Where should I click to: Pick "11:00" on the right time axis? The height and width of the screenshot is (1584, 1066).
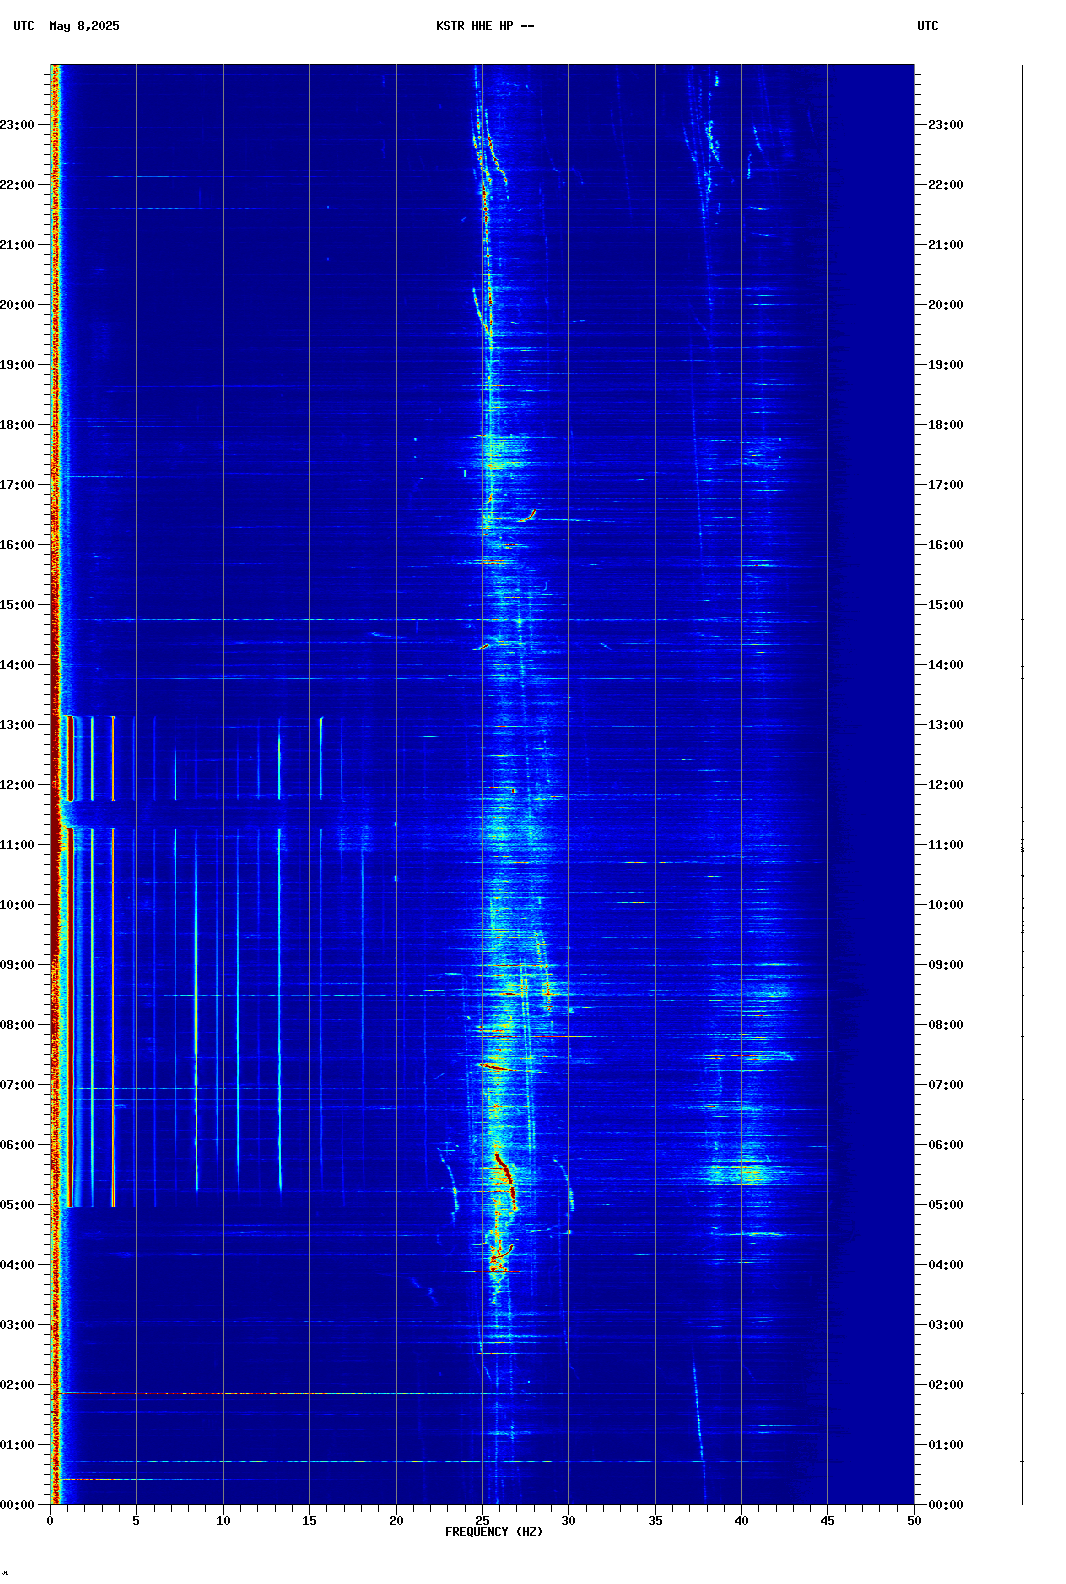point(946,845)
